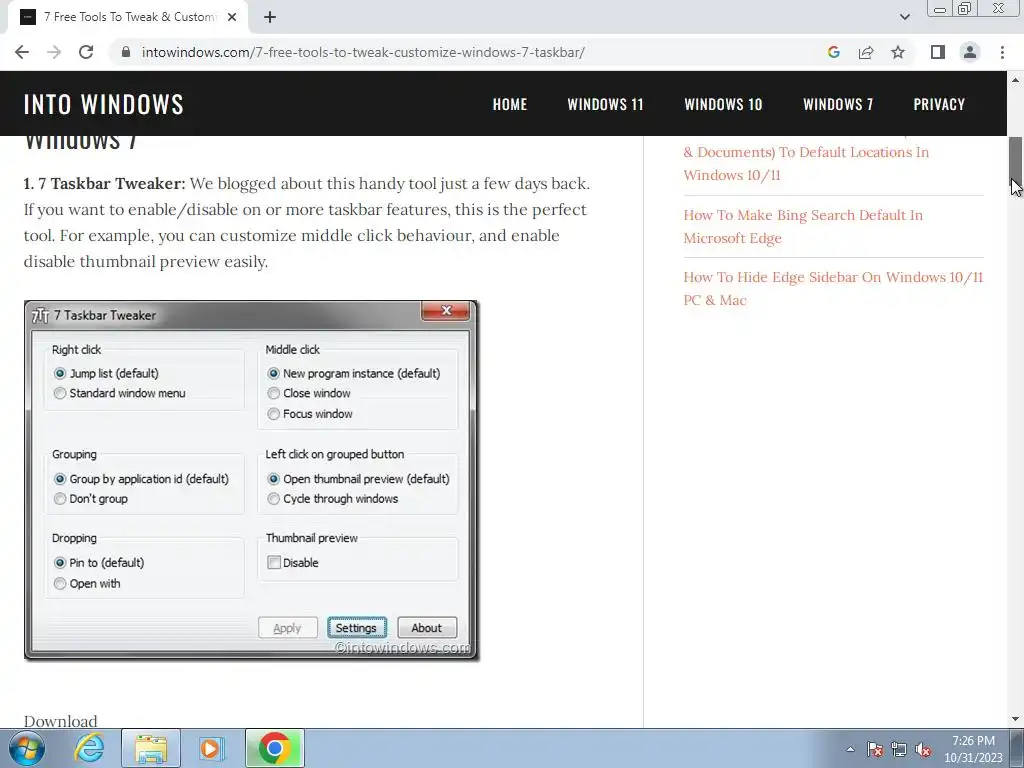Open the Action Center flag icon

tap(875, 749)
